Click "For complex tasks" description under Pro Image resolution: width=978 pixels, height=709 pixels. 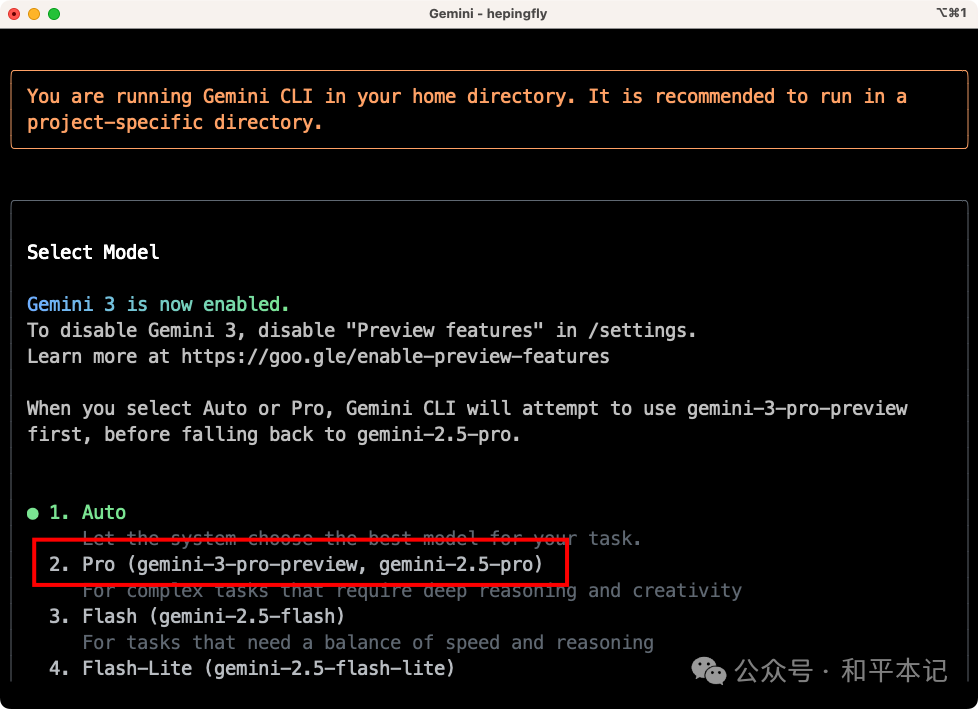(411, 591)
